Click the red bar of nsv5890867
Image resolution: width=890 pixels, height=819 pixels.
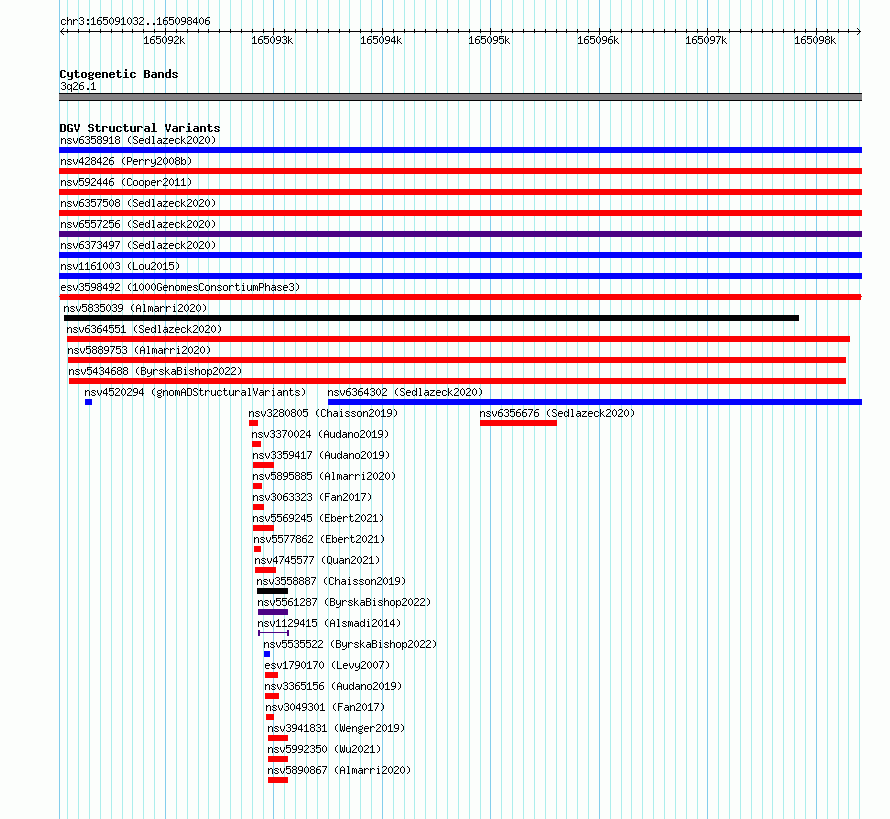coord(278,780)
